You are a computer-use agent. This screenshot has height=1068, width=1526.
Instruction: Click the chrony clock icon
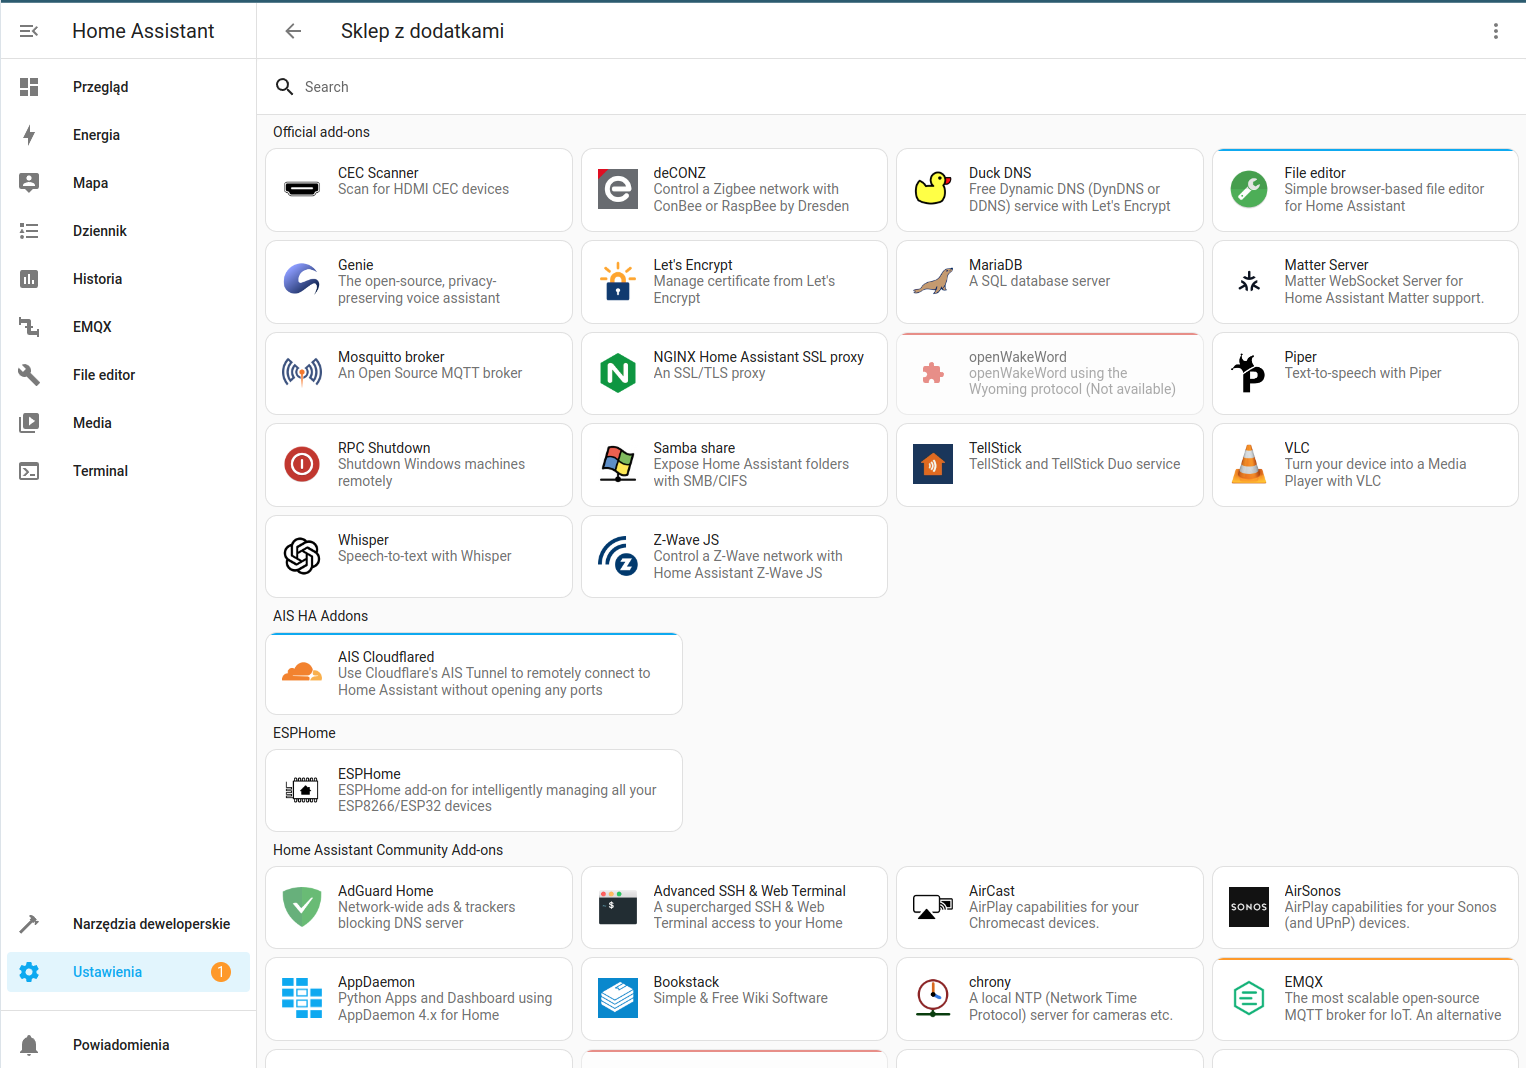click(933, 998)
